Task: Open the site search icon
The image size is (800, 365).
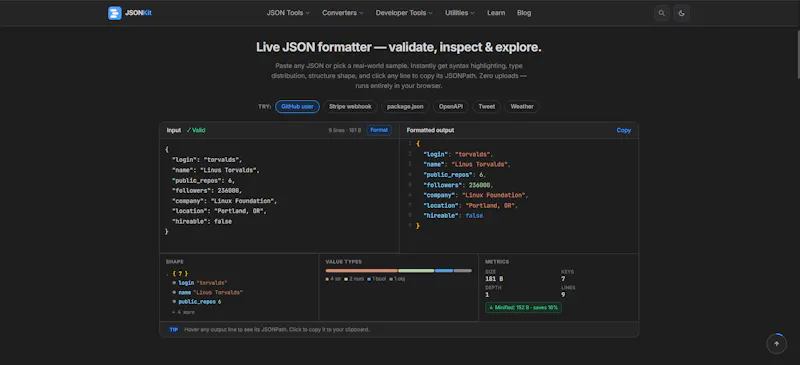Action: (662, 13)
